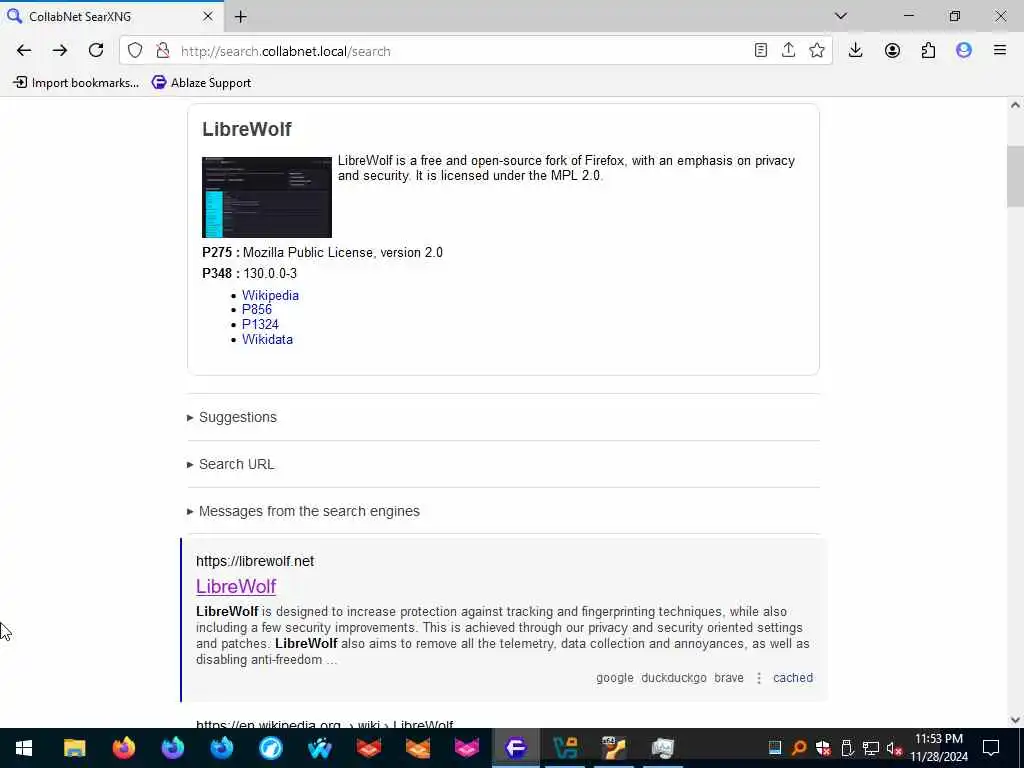Click the USB eject tray icon

[x=847, y=748]
